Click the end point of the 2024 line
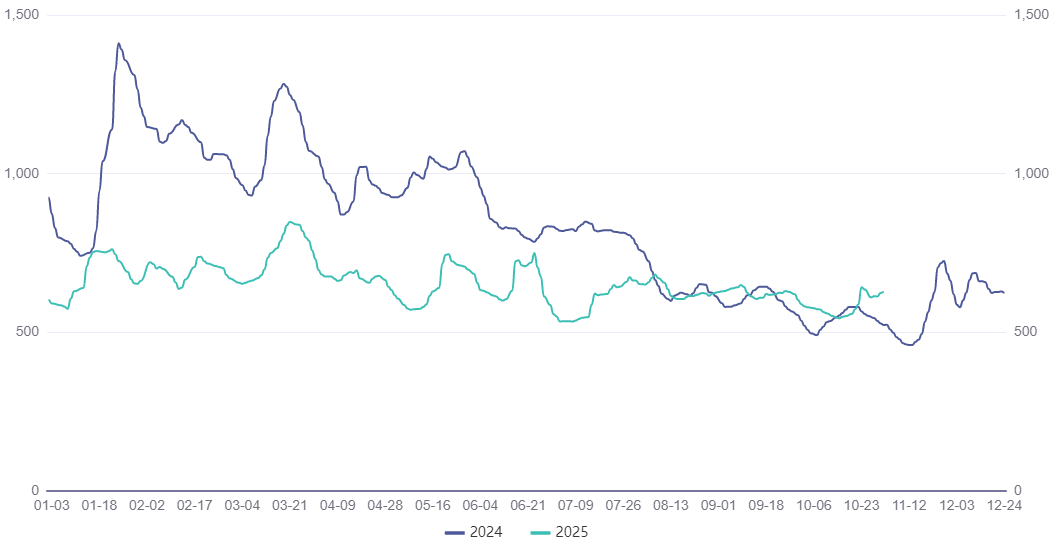Viewport: 1055px width, 541px height. (x=1004, y=292)
